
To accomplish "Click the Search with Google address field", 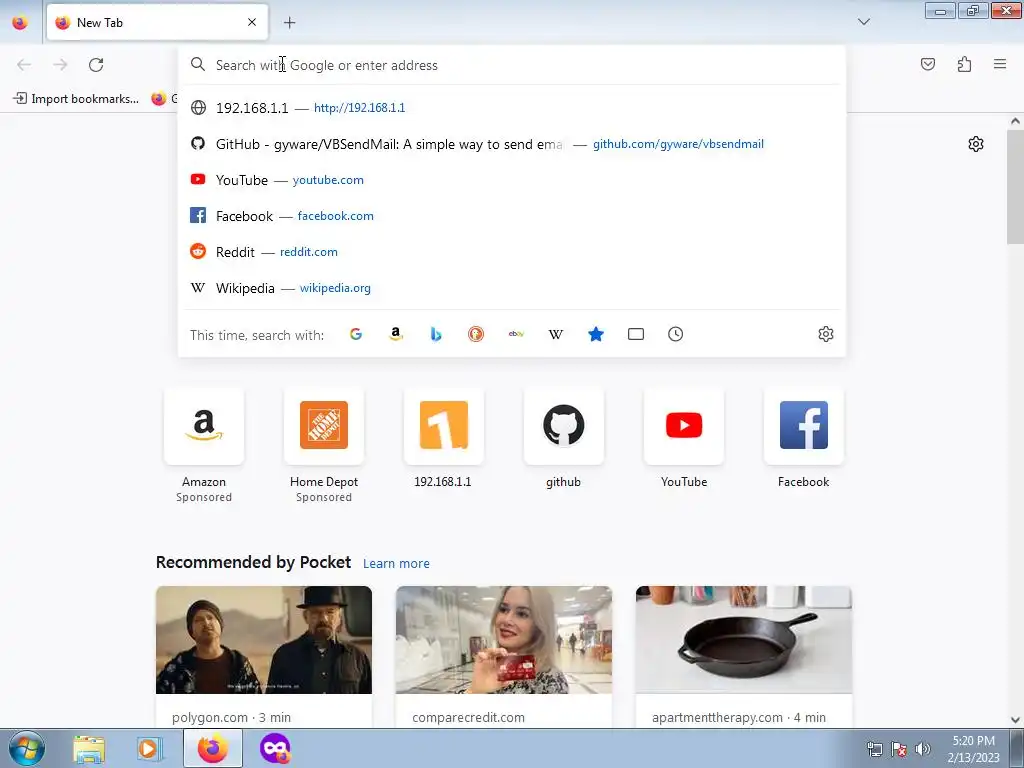I will [511, 65].
